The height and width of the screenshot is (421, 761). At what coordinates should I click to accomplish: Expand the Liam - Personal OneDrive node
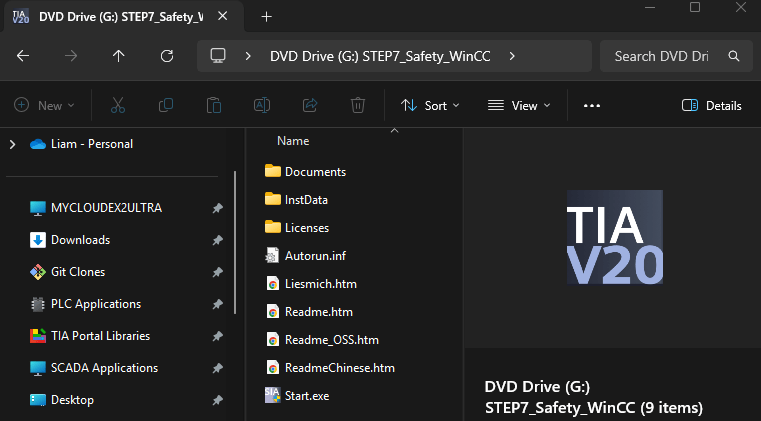tap(12, 144)
